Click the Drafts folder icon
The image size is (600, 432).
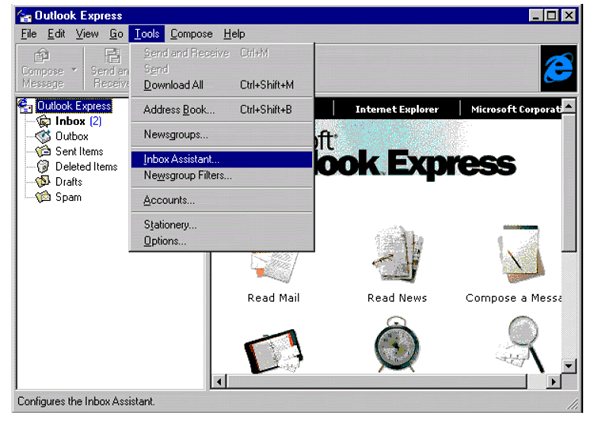pyautogui.click(x=43, y=181)
